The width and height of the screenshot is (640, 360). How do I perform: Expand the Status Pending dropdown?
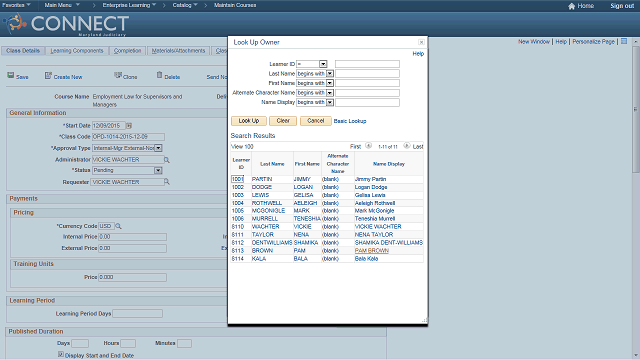pos(158,170)
